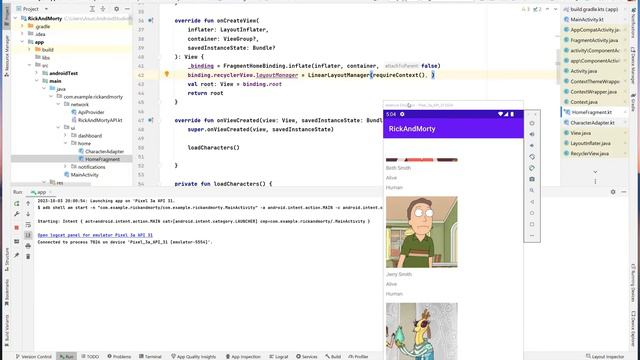640x360 pixels.
Task: Open Run panel settings gear
Action: (x=613, y=192)
